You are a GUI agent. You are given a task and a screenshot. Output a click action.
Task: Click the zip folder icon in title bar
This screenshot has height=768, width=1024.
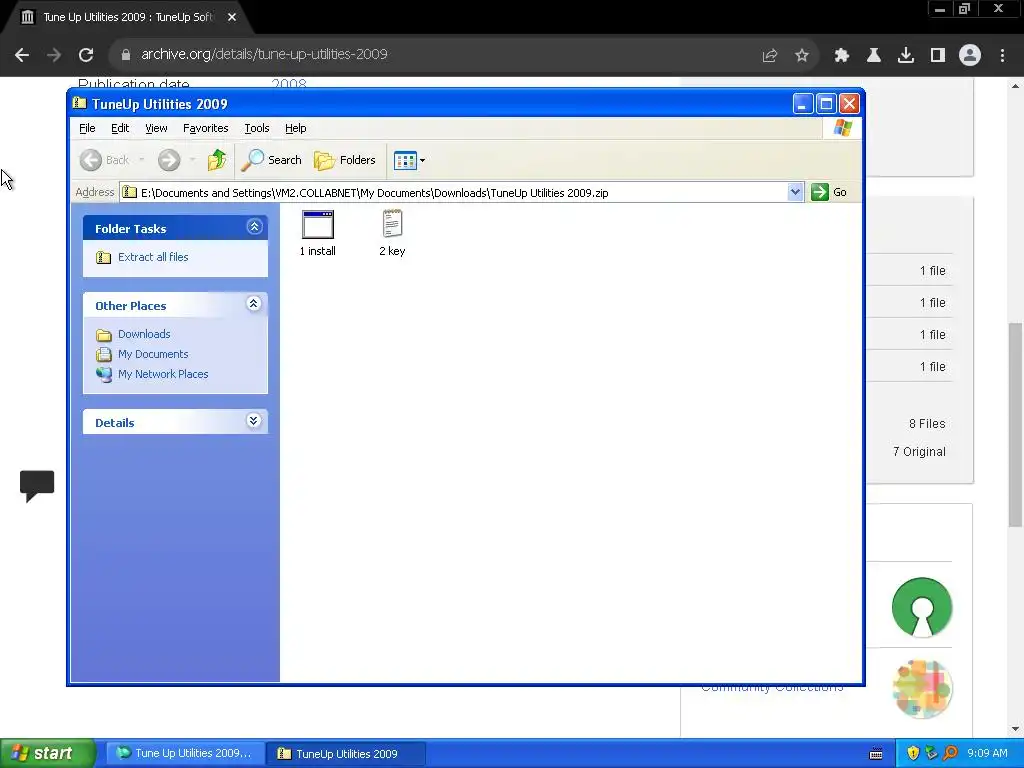point(80,103)
